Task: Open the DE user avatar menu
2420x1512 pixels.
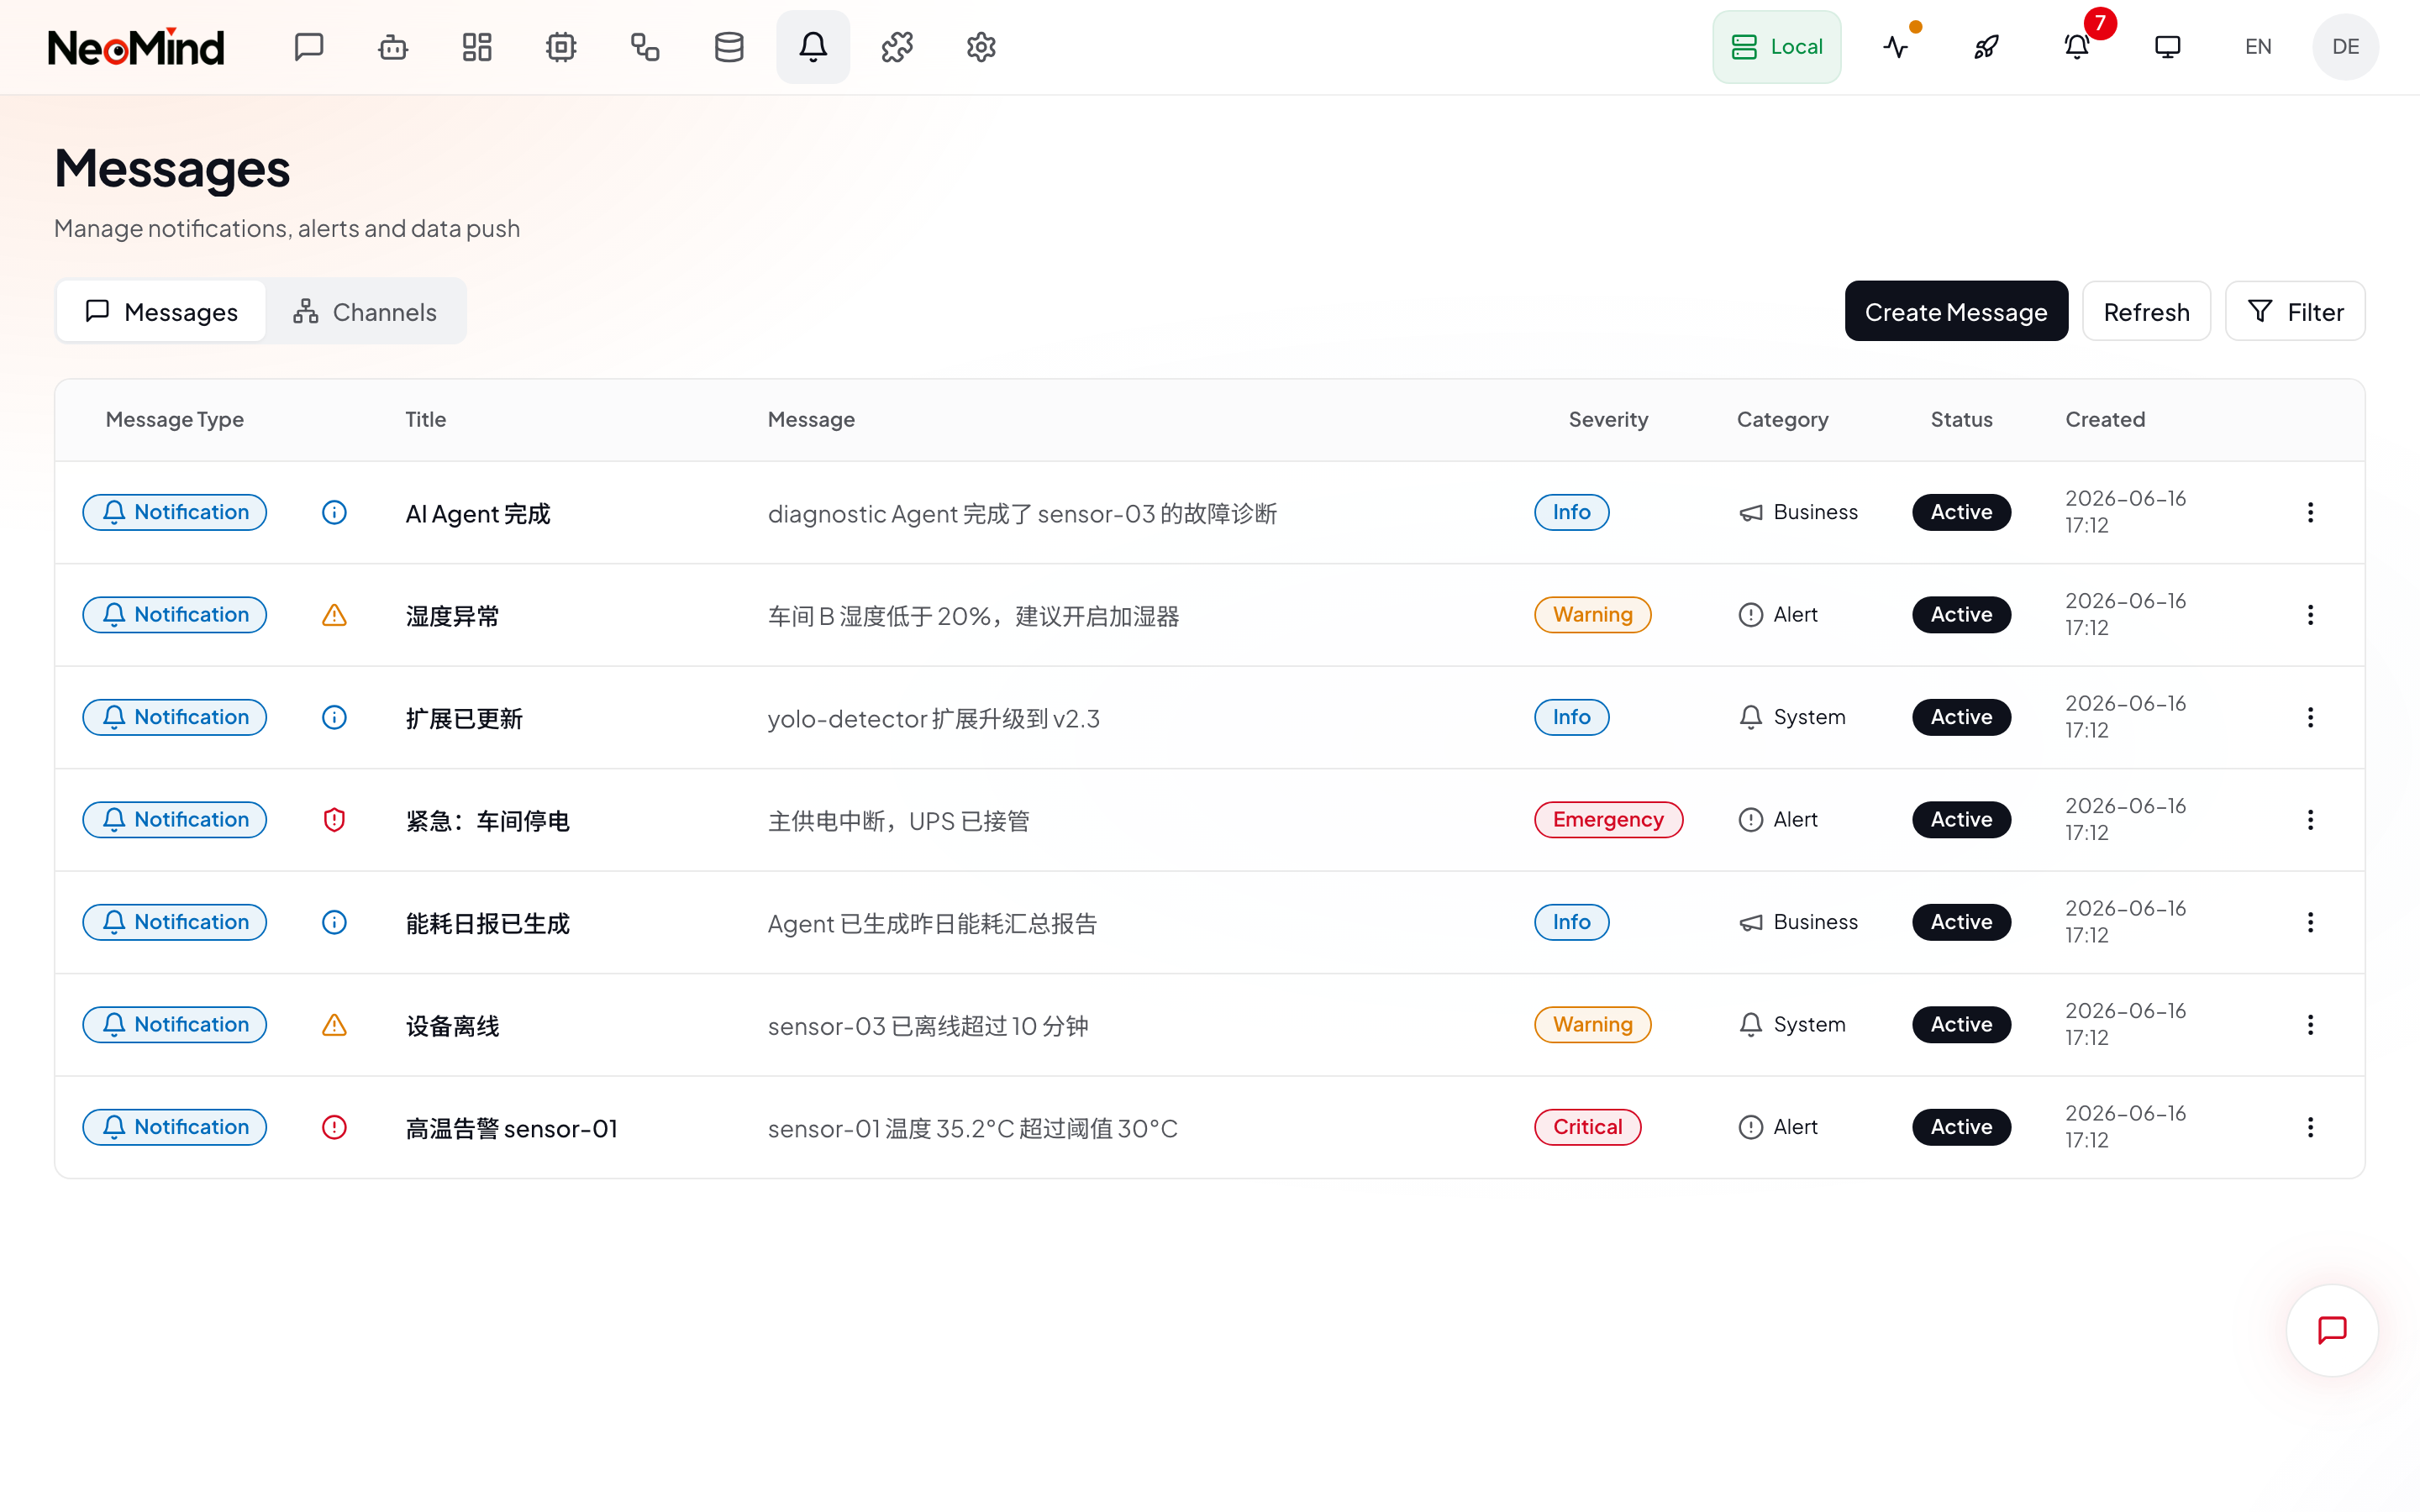Action: [x=2345, y=47]
